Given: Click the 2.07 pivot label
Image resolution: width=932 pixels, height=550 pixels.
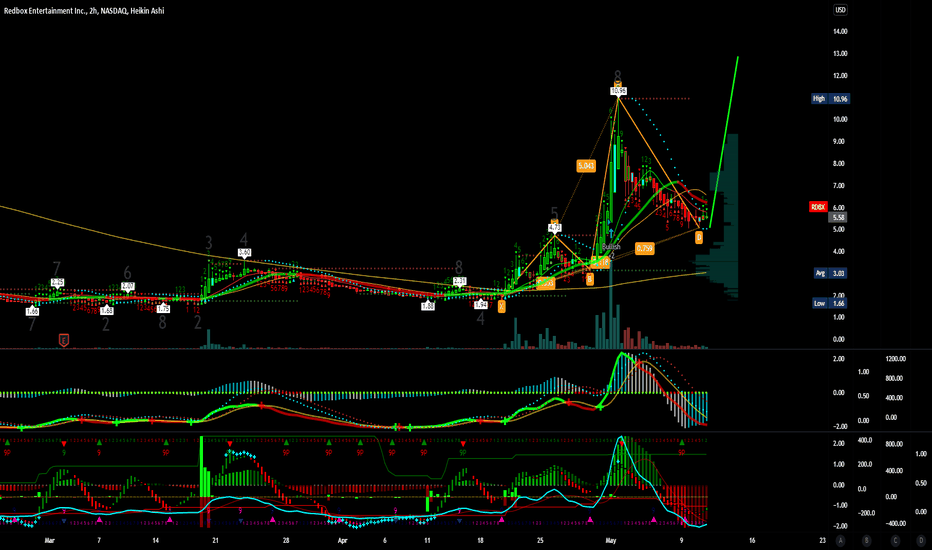Looking at the screenshot, I should point(128,287).
